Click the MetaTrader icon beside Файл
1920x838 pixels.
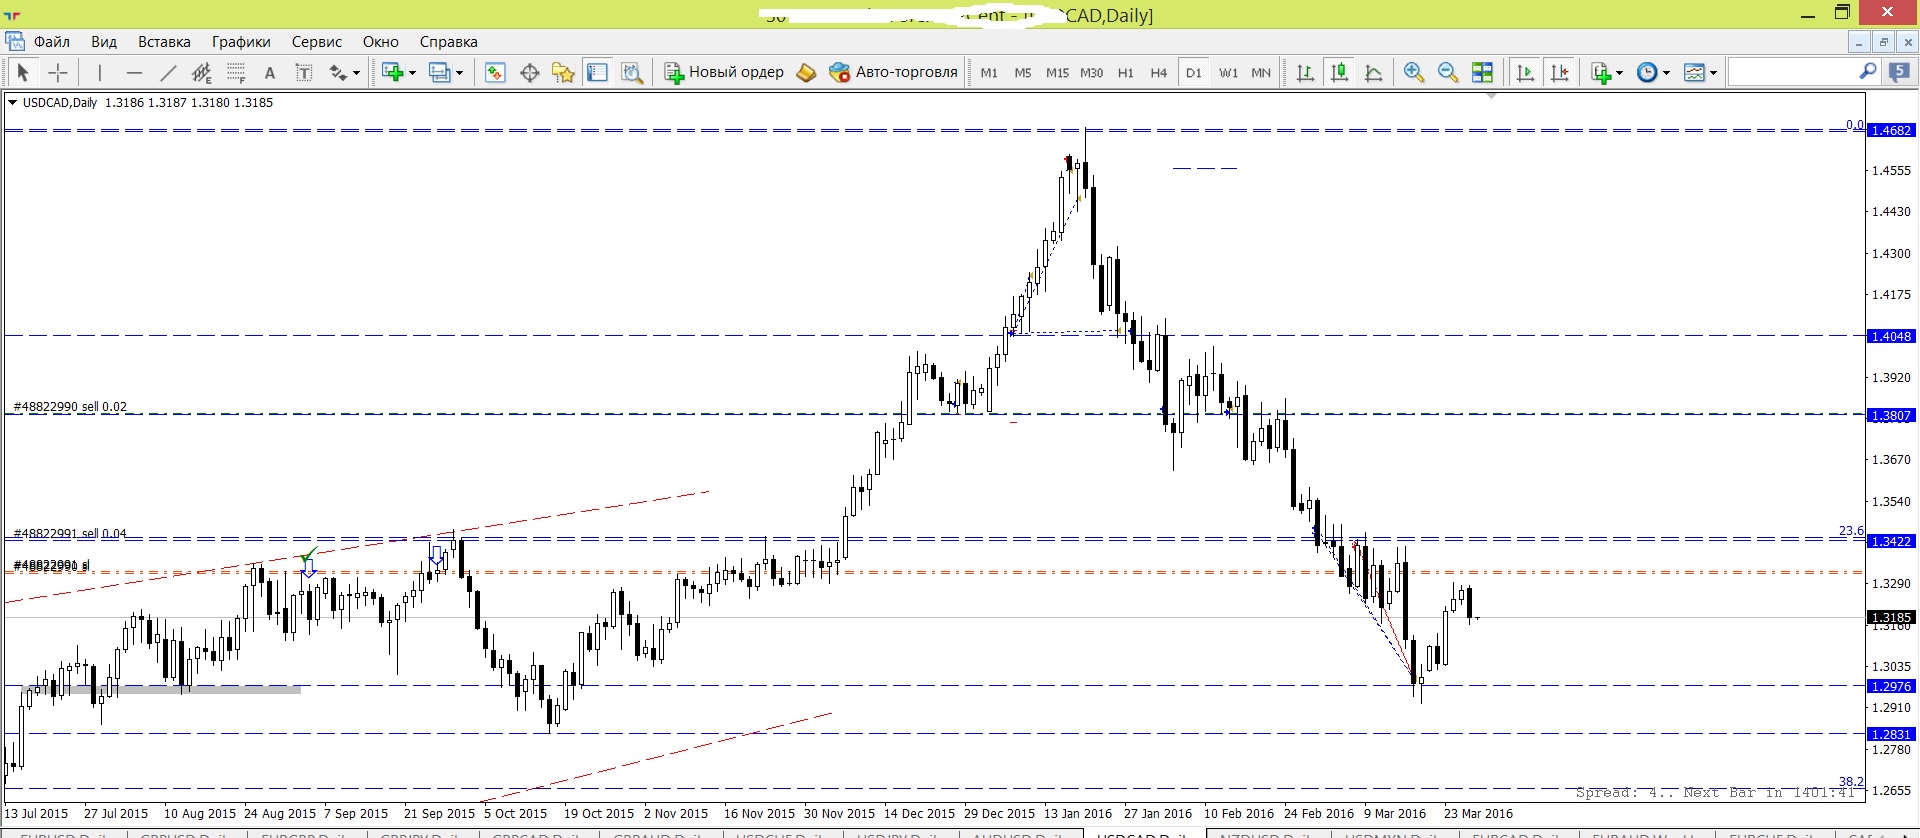pos(14,41)
